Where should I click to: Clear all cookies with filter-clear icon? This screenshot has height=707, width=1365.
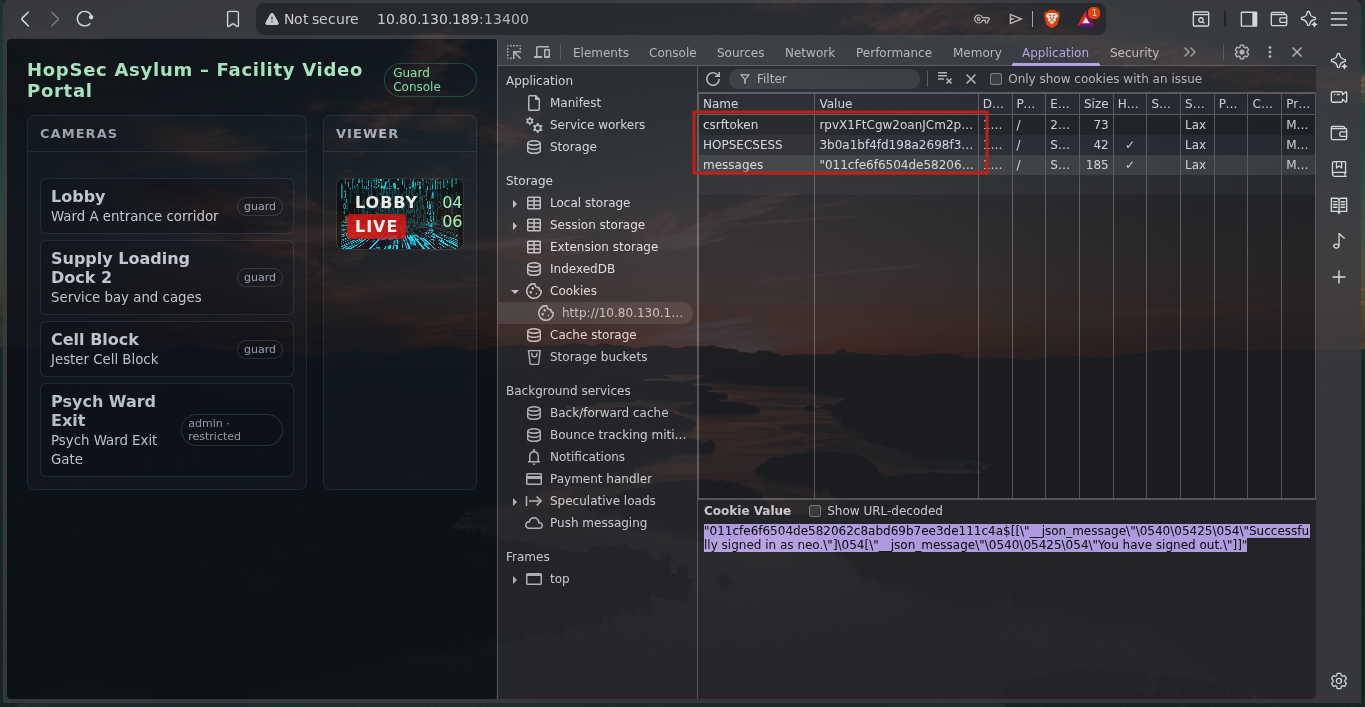[x=944, y=79]
